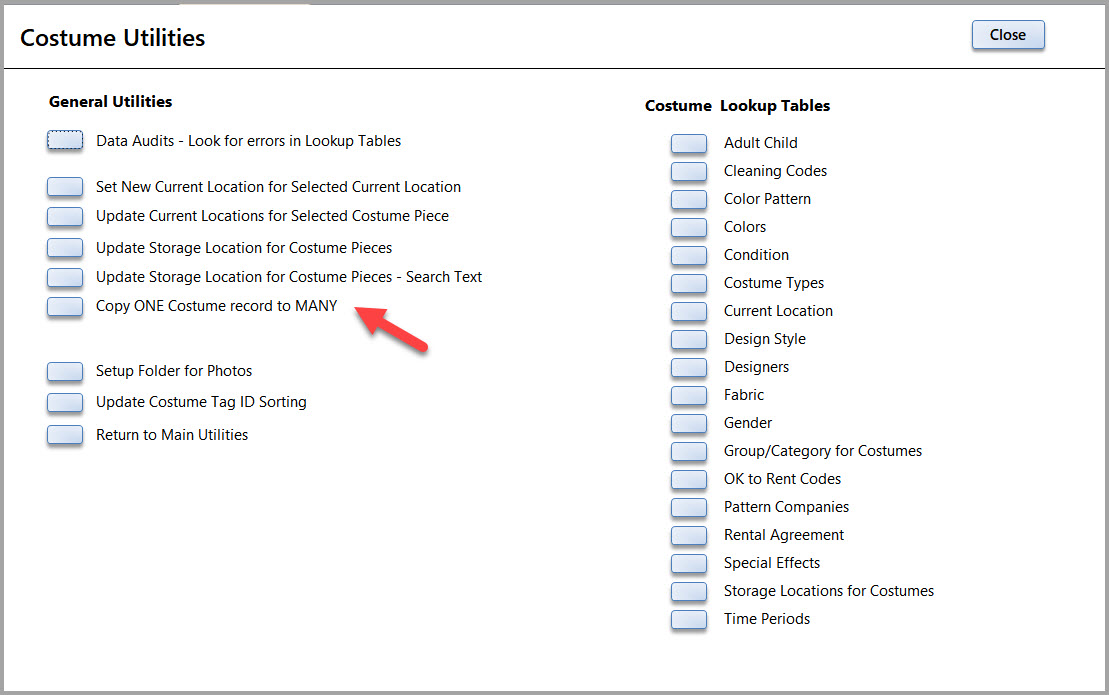Click the 'OK to Rent Codes' label
Viewport: 1109px width, 695px height.
782,479
